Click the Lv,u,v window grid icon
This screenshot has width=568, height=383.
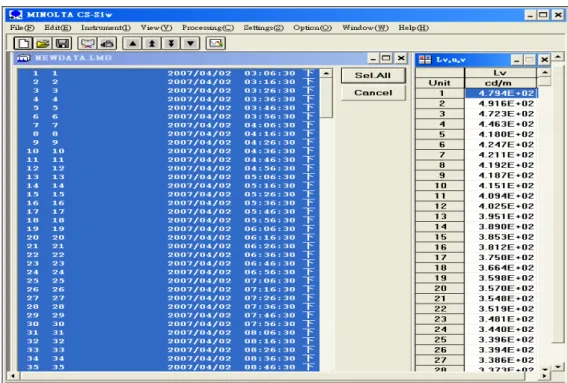[425, 60]
